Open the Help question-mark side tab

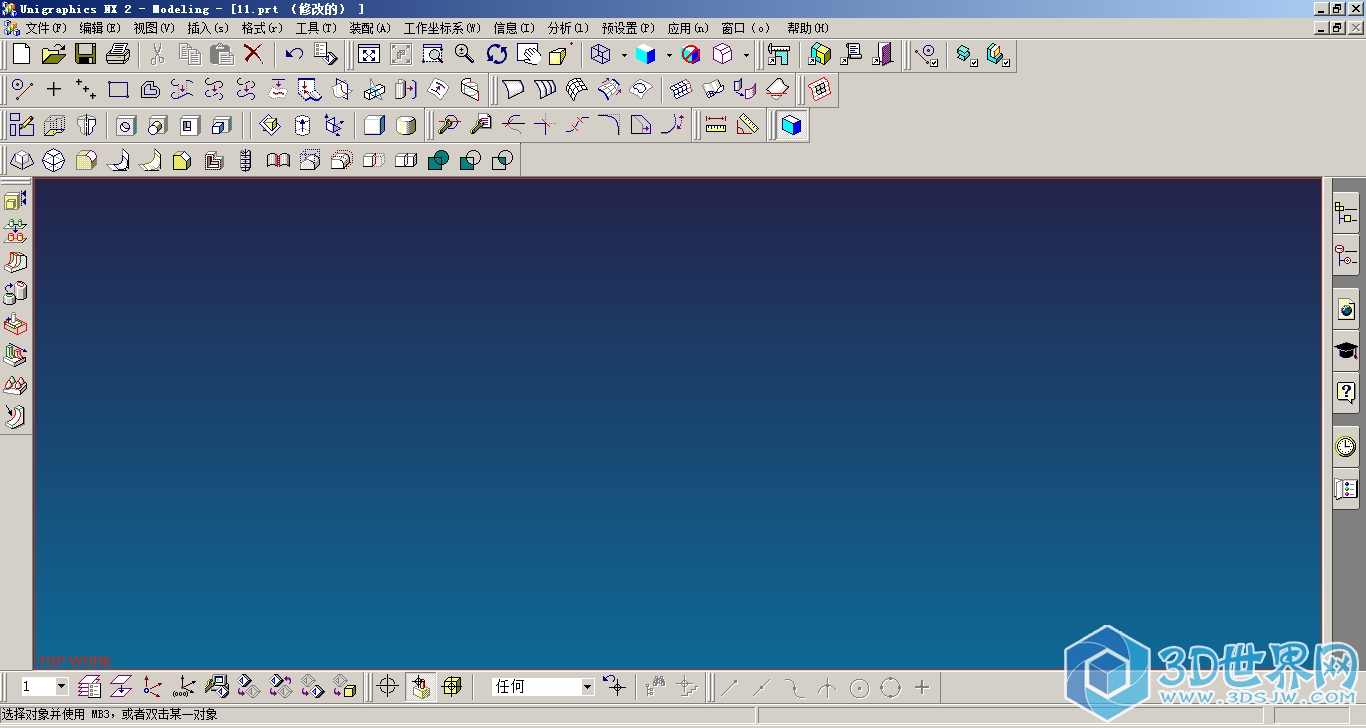[x=1346, y=392]
